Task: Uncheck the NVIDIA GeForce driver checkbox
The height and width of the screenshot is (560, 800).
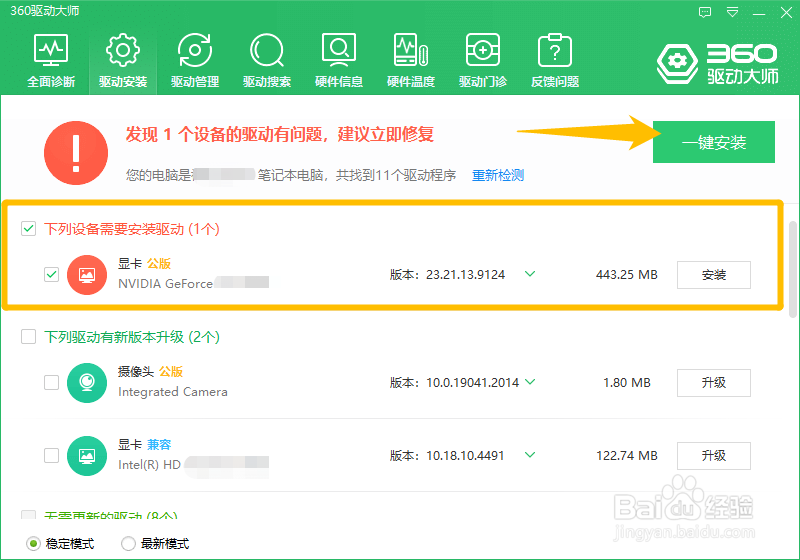Action: 52,274
